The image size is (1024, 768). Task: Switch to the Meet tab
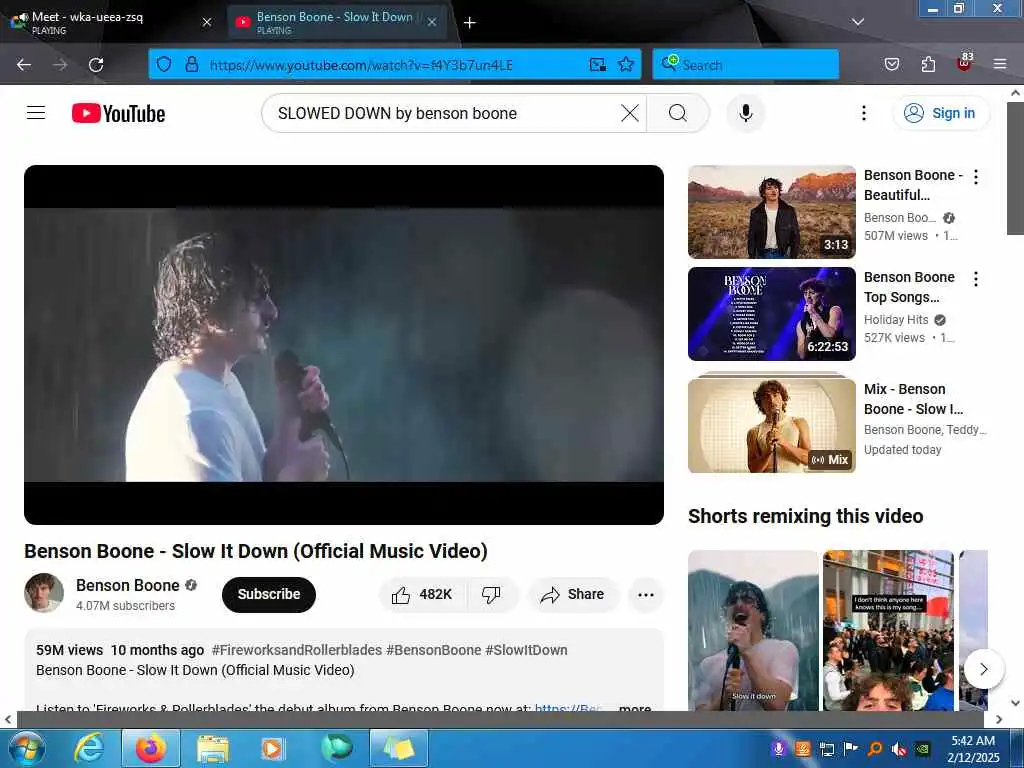(x=108, y=22)
